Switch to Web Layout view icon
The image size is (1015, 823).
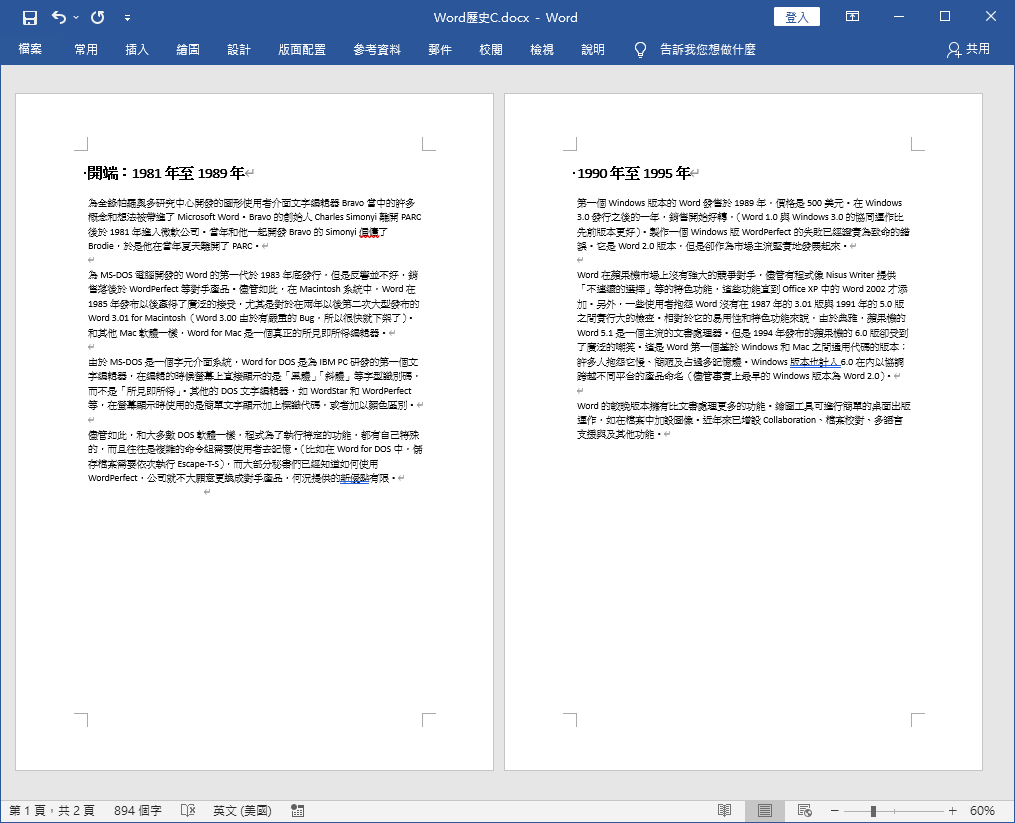click(805, 811)
